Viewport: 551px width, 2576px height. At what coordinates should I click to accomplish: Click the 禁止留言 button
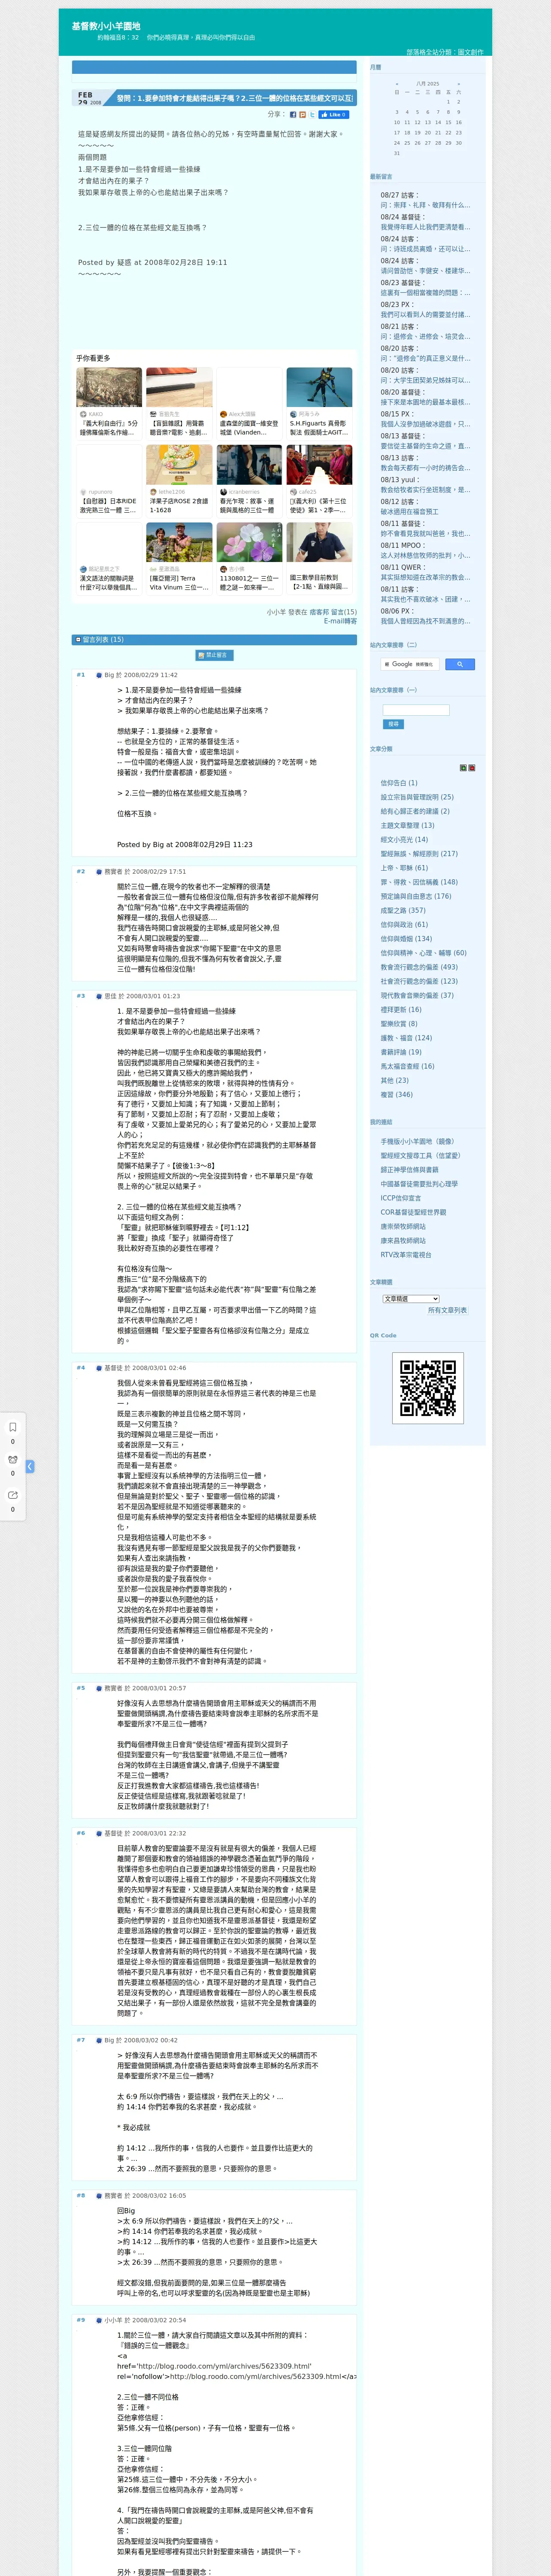pos(214,656)
